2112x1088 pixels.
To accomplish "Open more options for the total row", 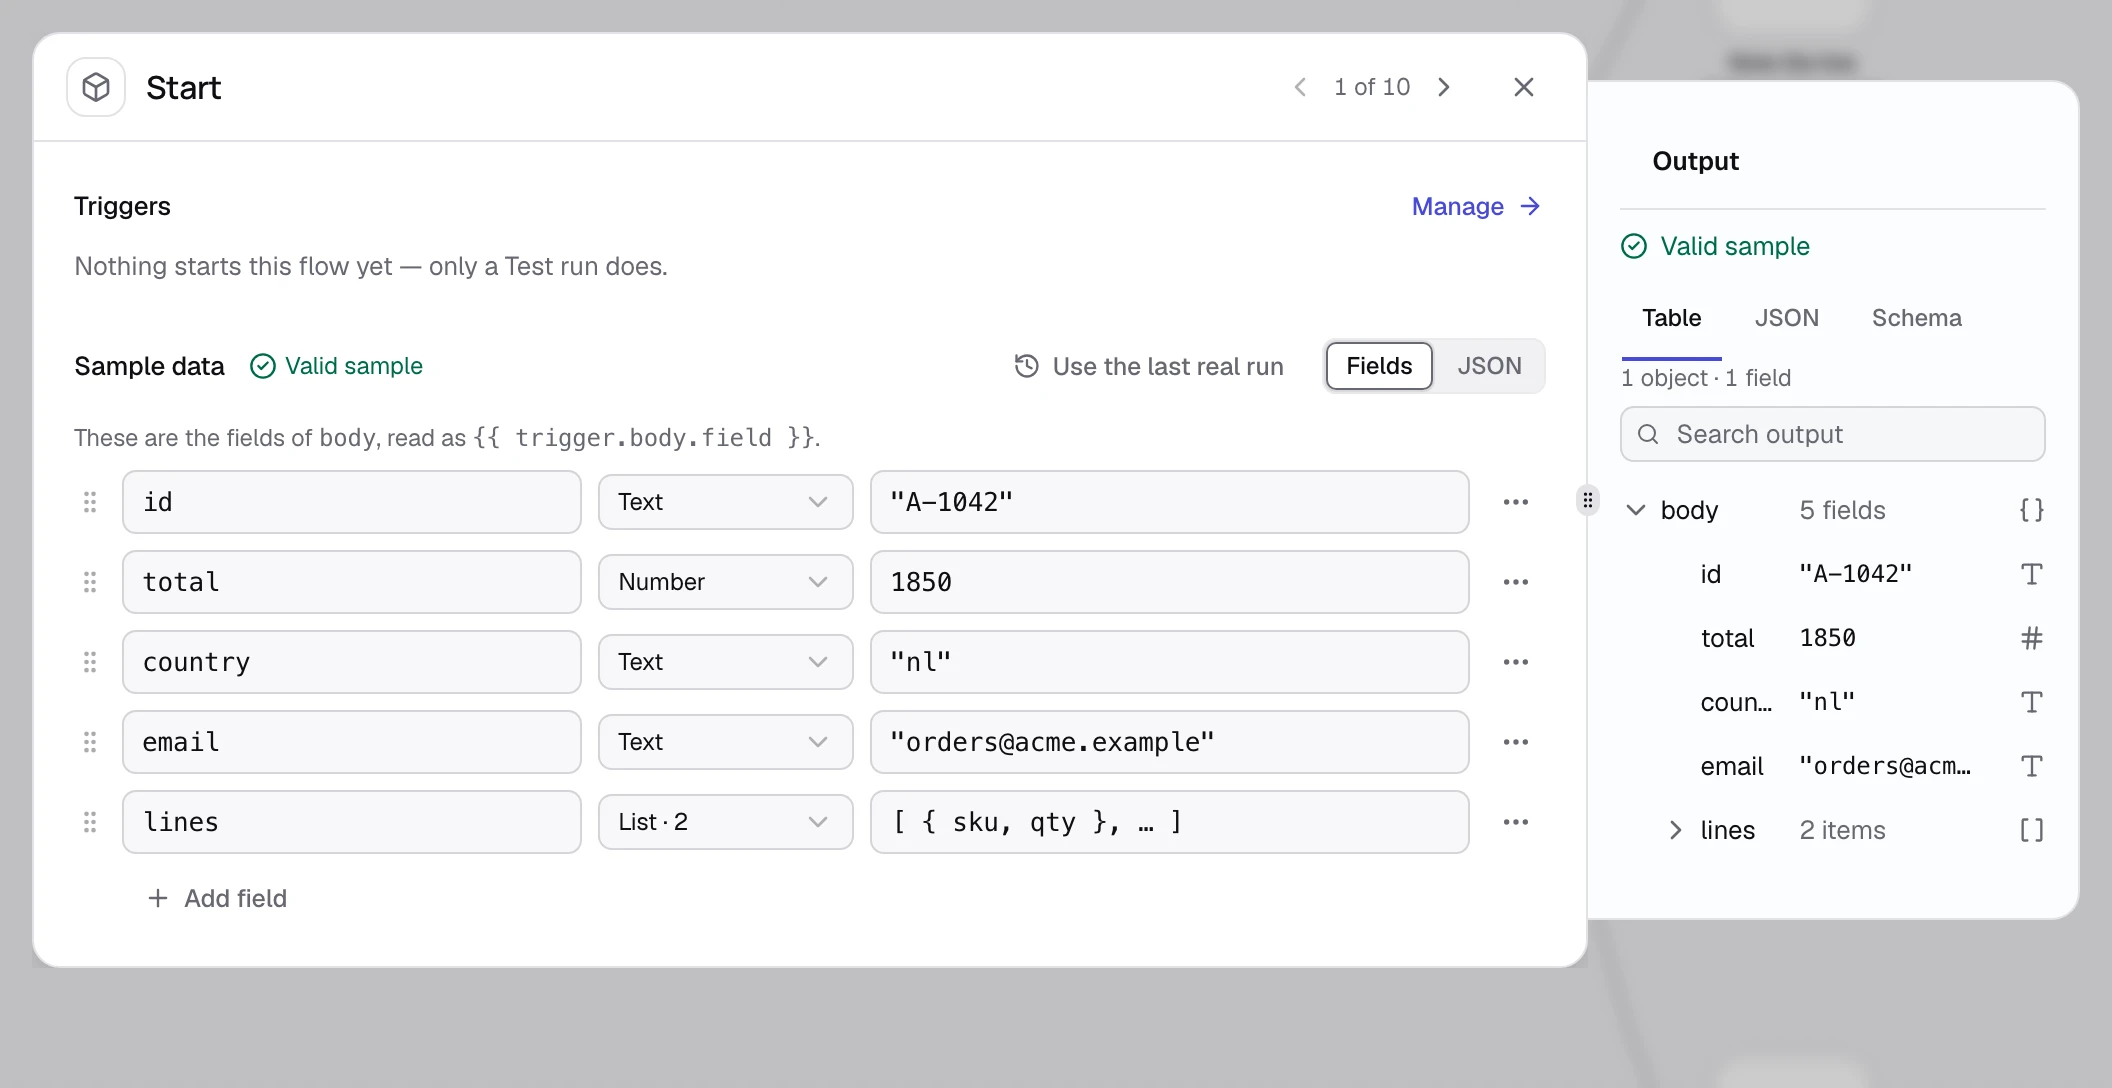I will [1516, 582].
